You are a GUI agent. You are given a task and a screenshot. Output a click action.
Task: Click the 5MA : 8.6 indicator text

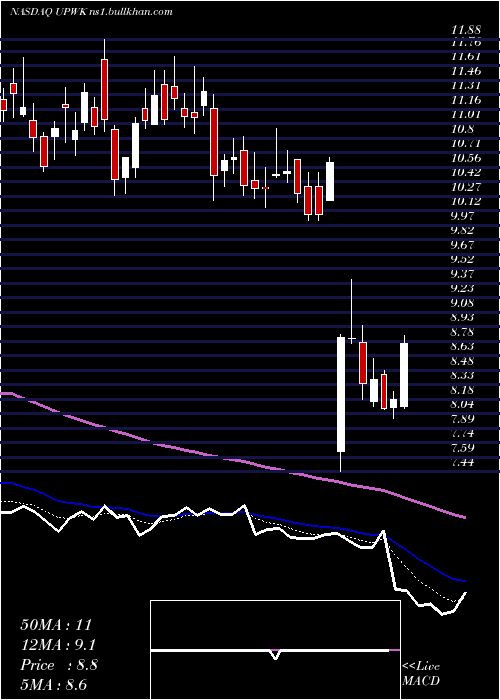[53, 684]
